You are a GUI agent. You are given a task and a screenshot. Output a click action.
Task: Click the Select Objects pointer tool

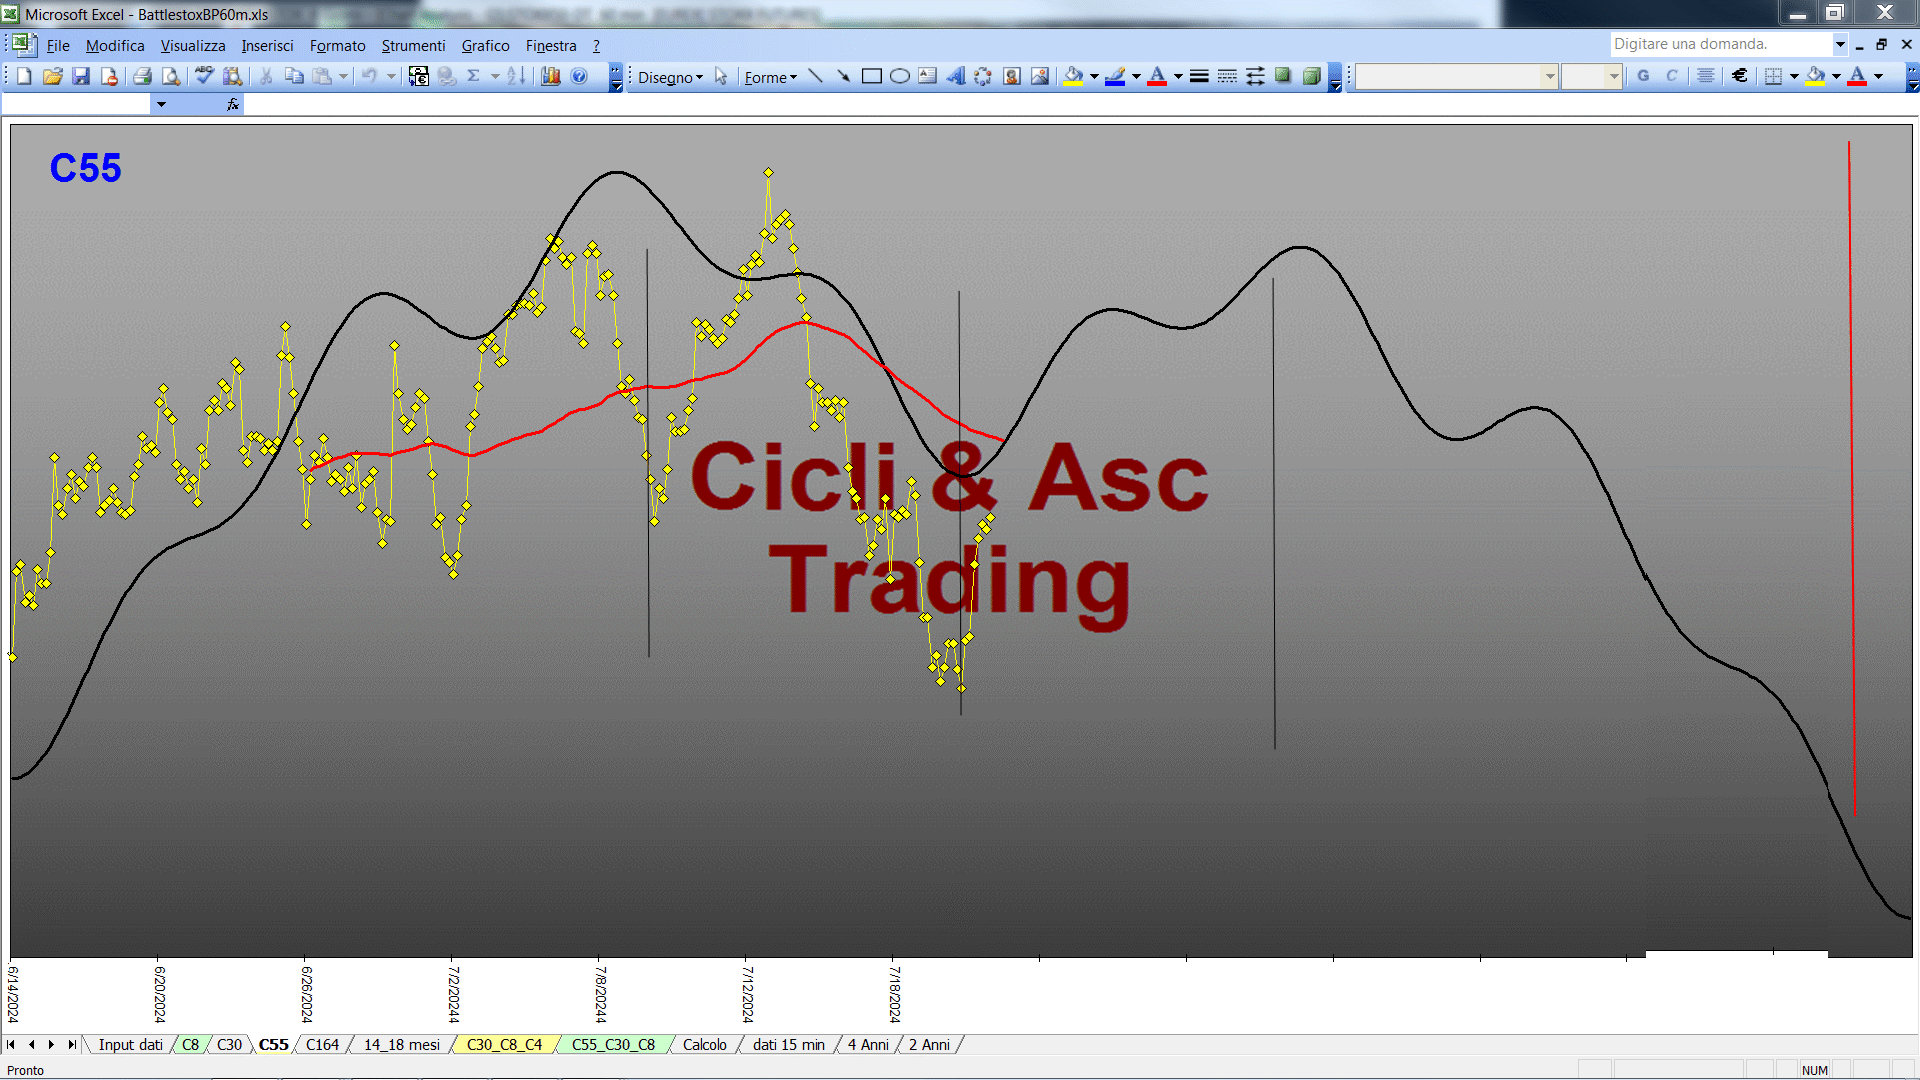721,76
